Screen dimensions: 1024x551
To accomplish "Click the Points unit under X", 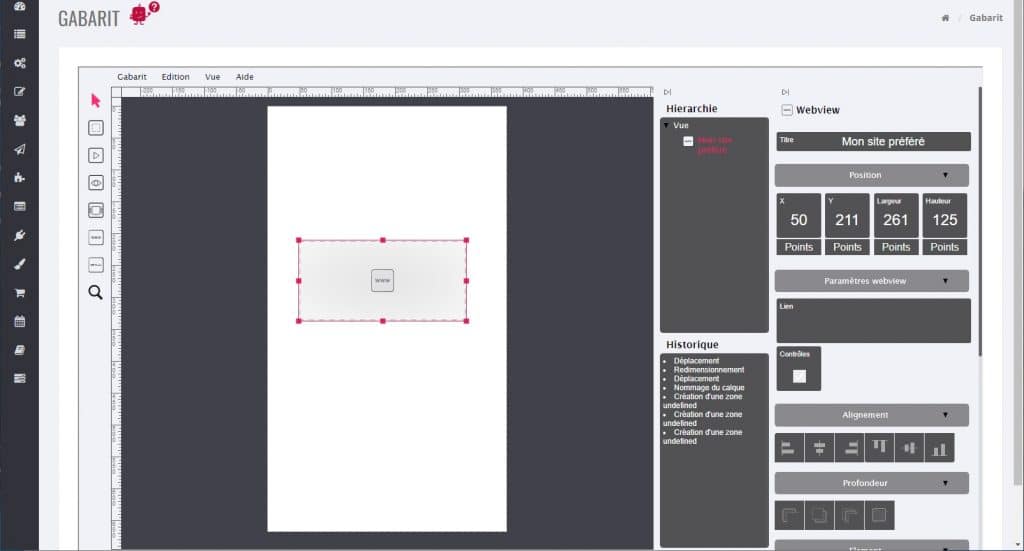I will coord(799,247).
